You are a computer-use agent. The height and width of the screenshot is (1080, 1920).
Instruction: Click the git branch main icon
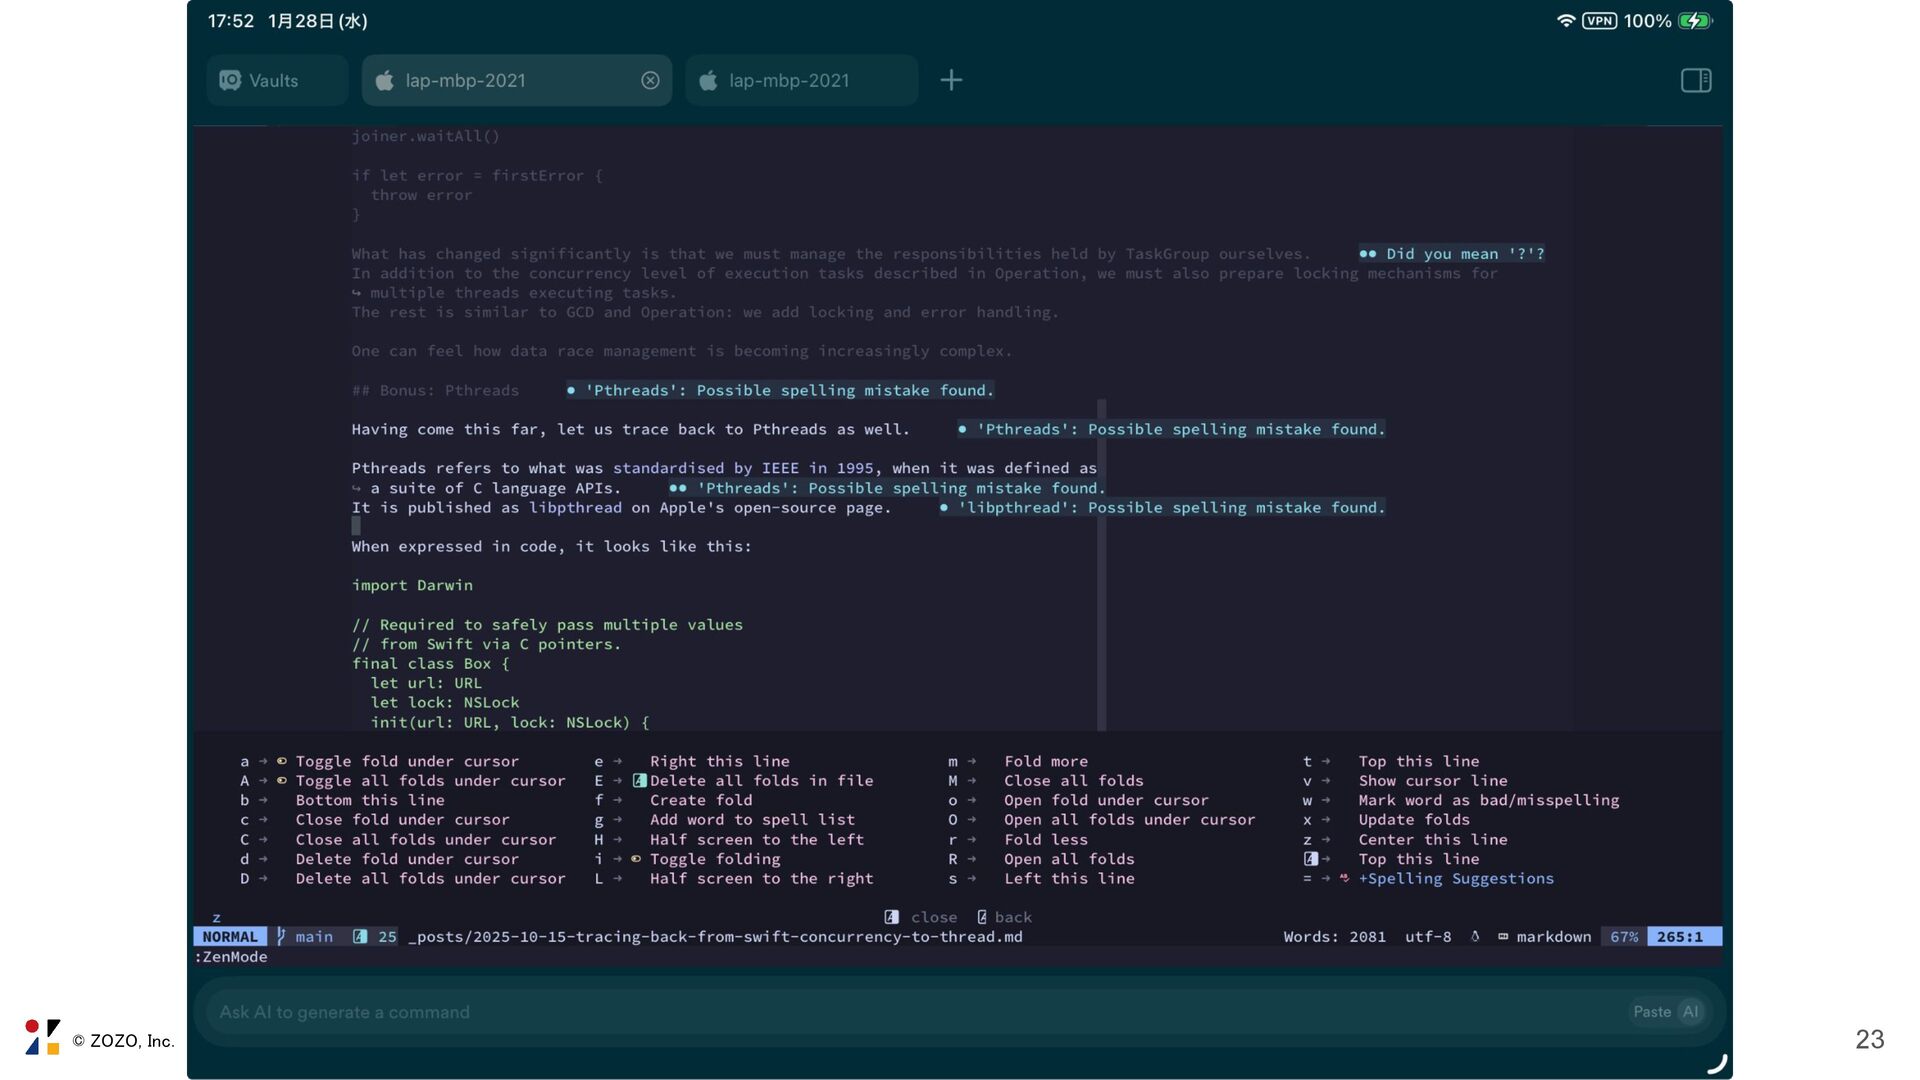(282, 937)
